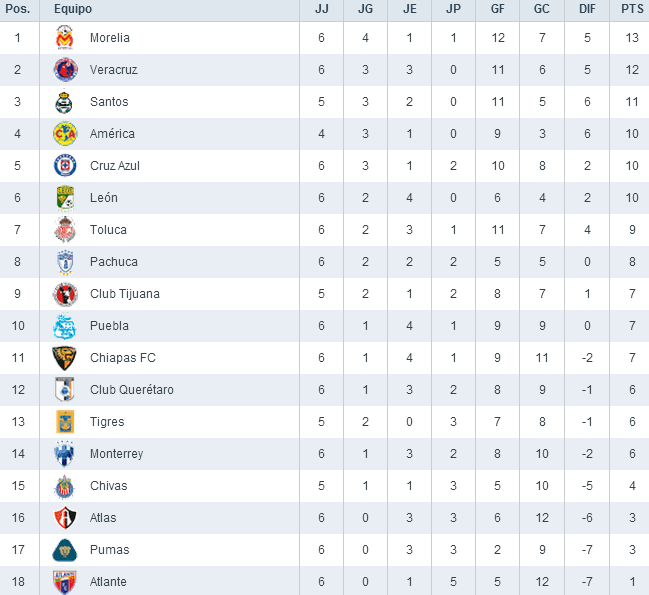Click the Veracruz team logo
This screenshot has width=649, height=595.
(x=65, y=70)
